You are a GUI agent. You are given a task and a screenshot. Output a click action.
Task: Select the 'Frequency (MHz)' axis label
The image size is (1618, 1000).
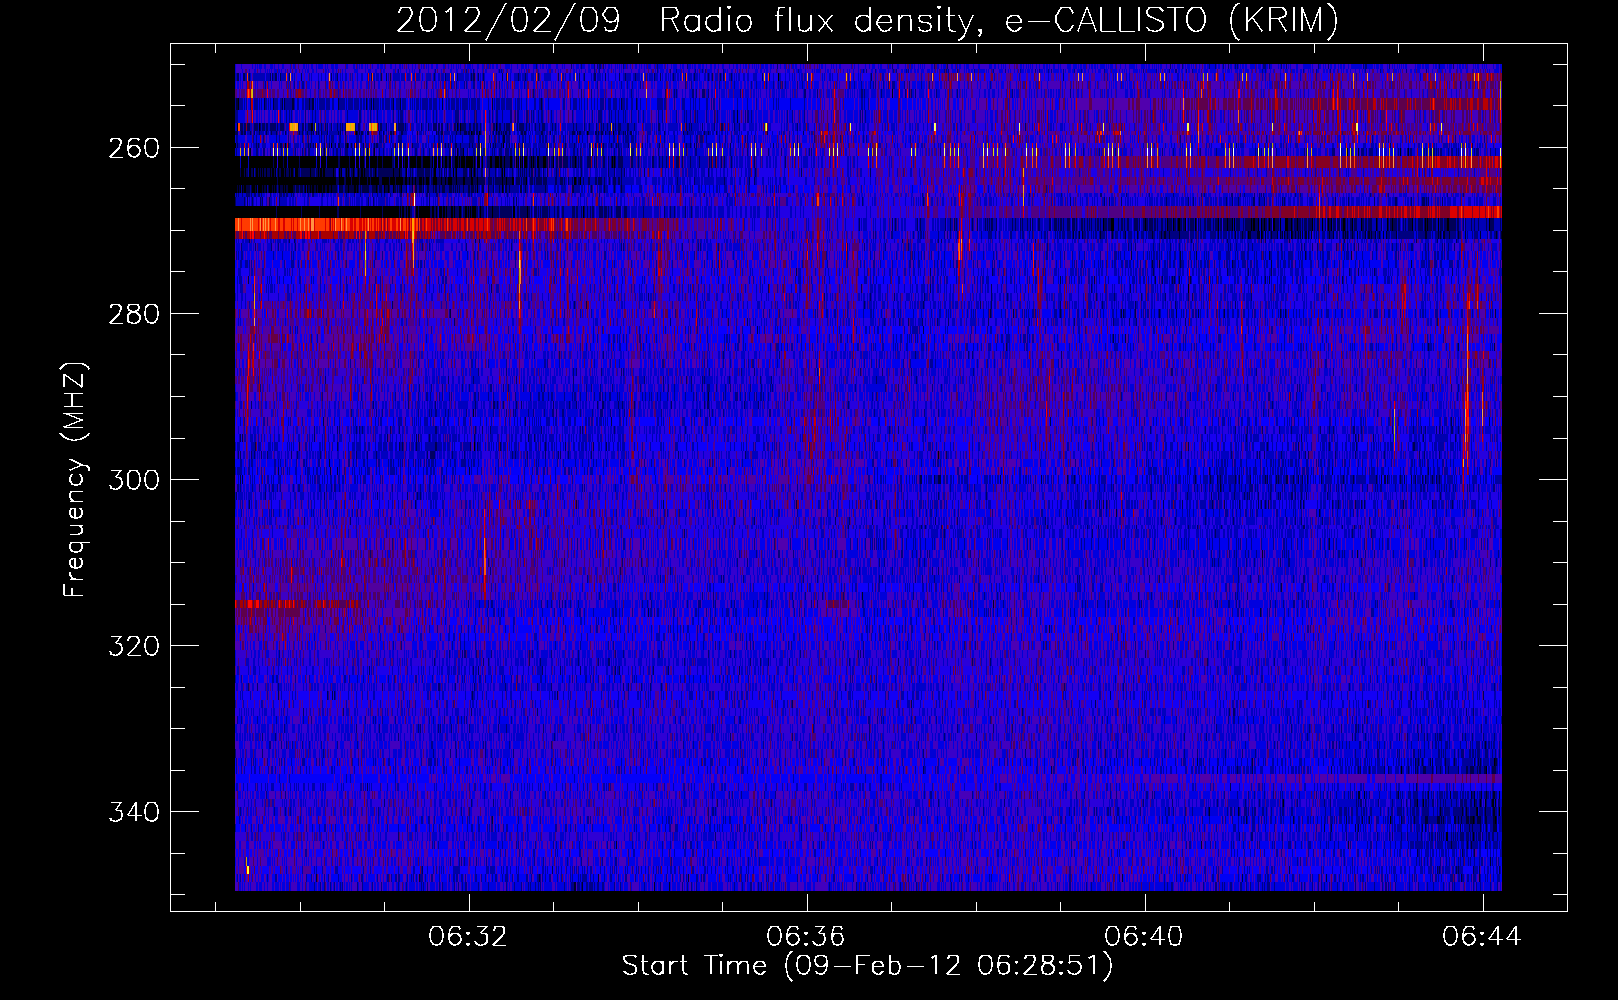75,479
